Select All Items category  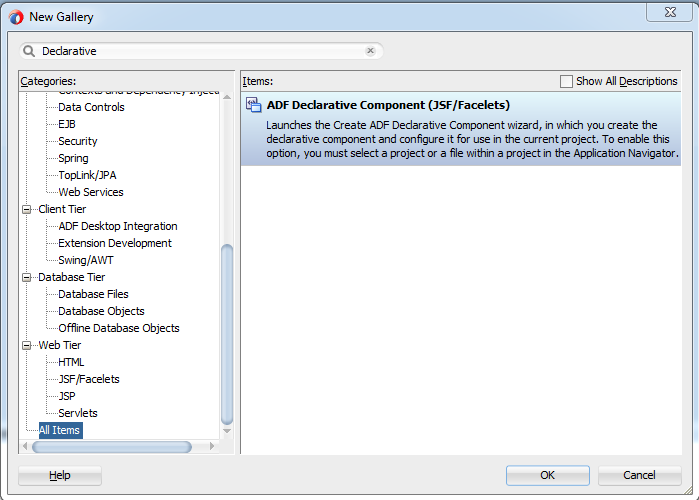click(61, 430)
